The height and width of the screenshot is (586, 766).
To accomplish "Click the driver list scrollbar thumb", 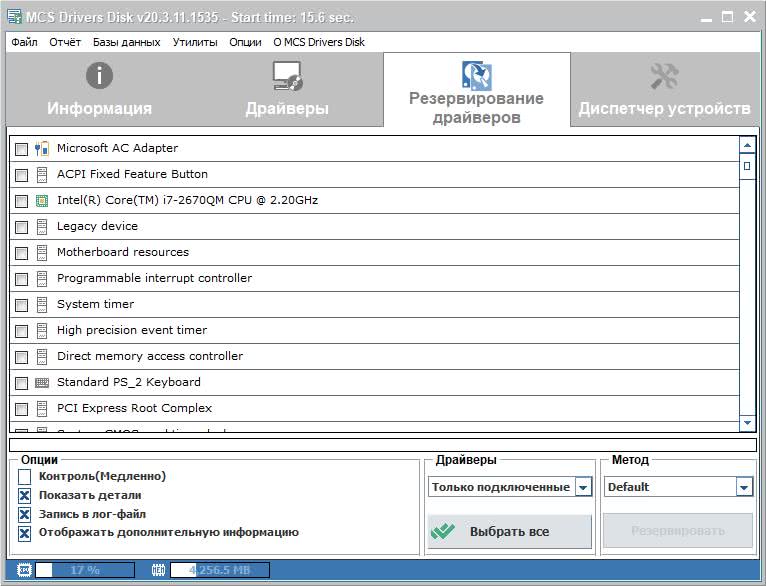I will pyautogui.click(x=747, y=166).
